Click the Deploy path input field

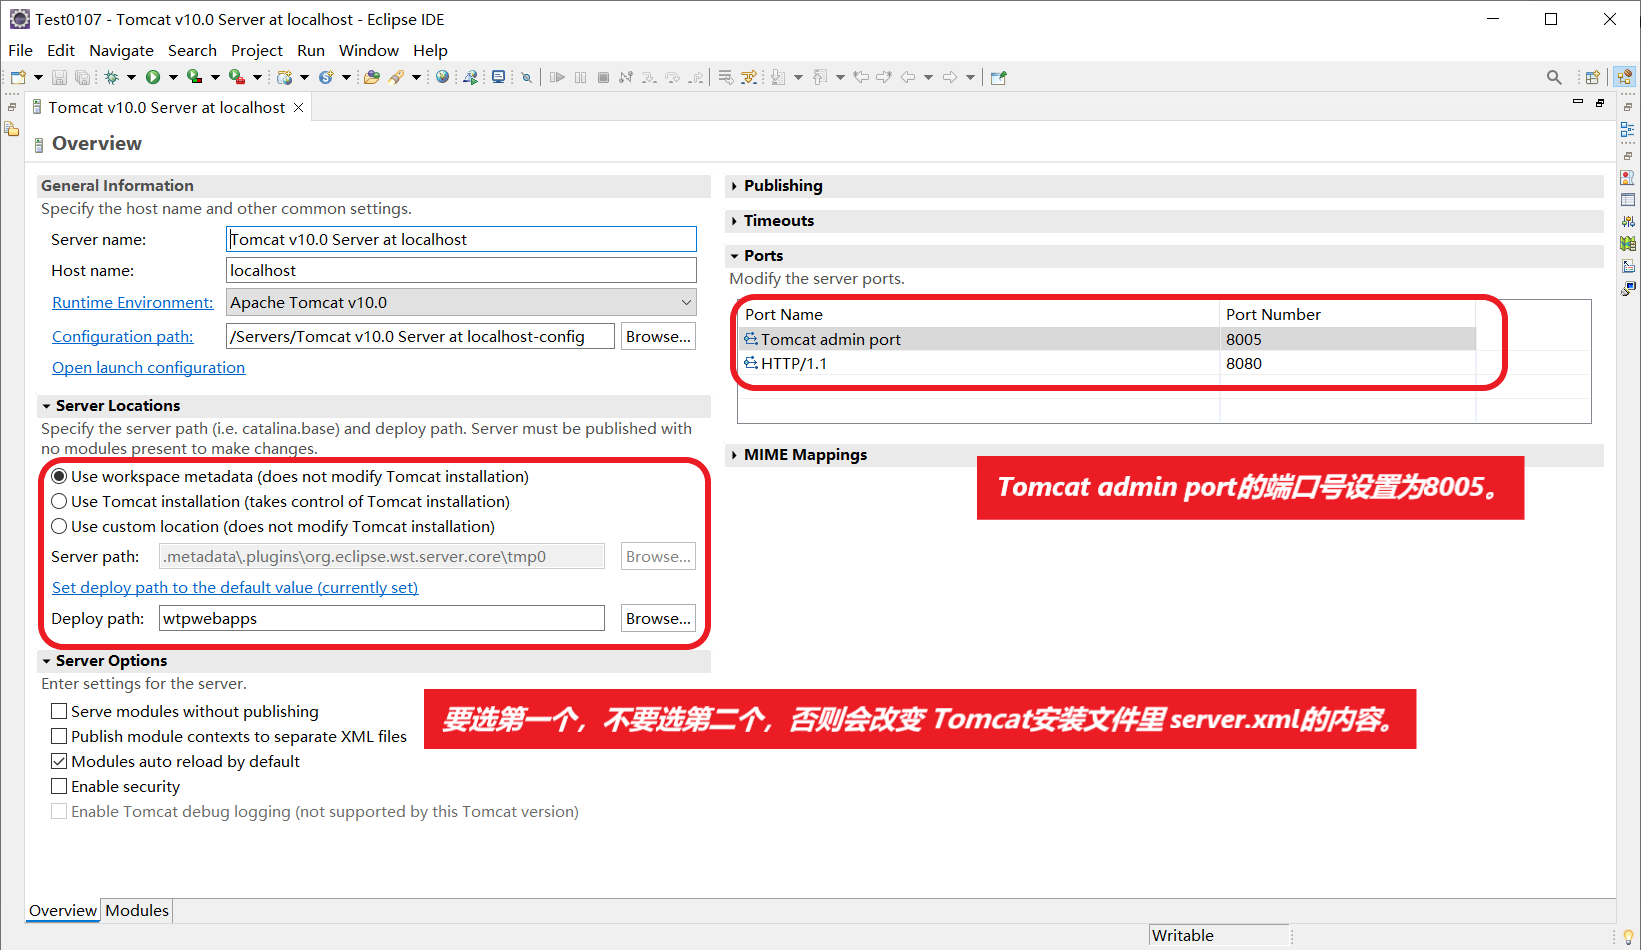[382, 618]
